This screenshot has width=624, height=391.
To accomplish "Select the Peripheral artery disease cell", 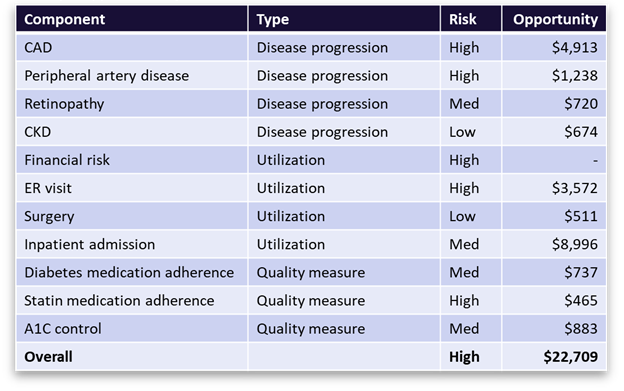I will coord(132,76).
